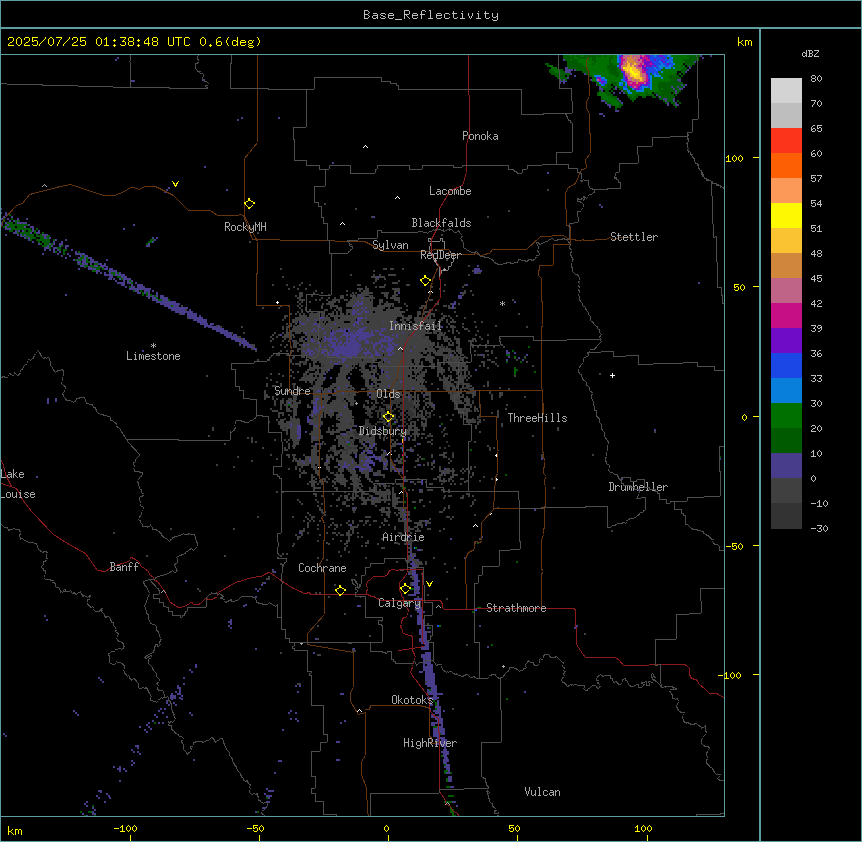Click the km label at bottom left

tap(15, 830)
